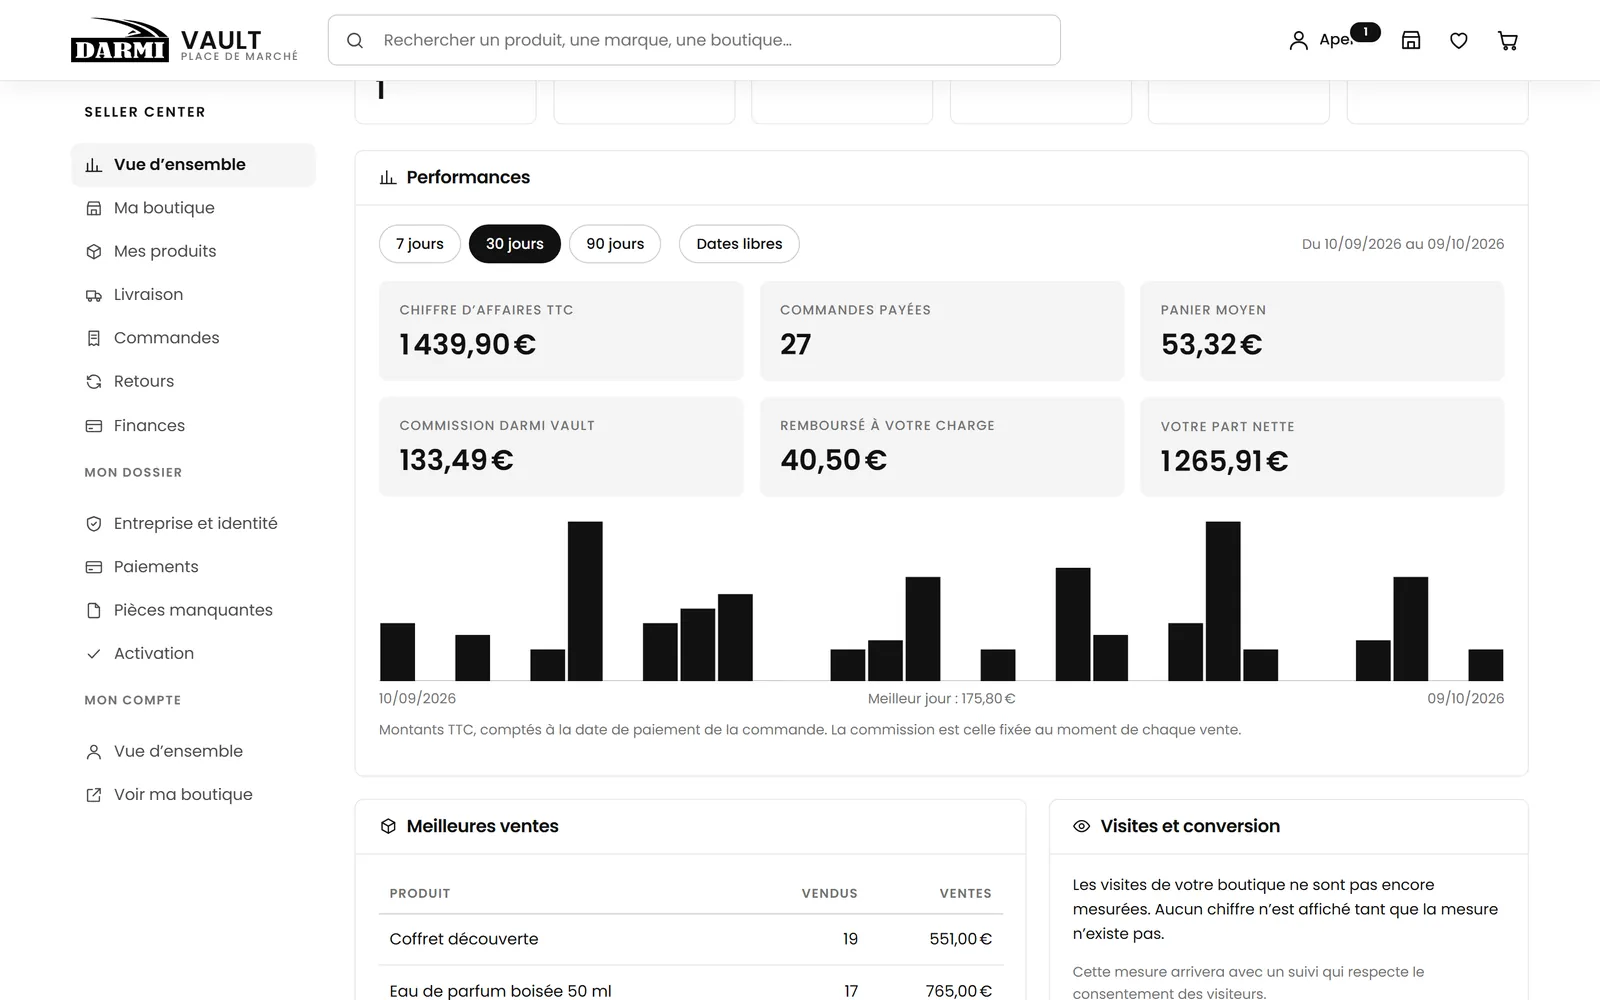The width and height of the screenshot is (1600, 1000).
Task: Click the Pièces manquantes file icon
Action: [94, 610]
